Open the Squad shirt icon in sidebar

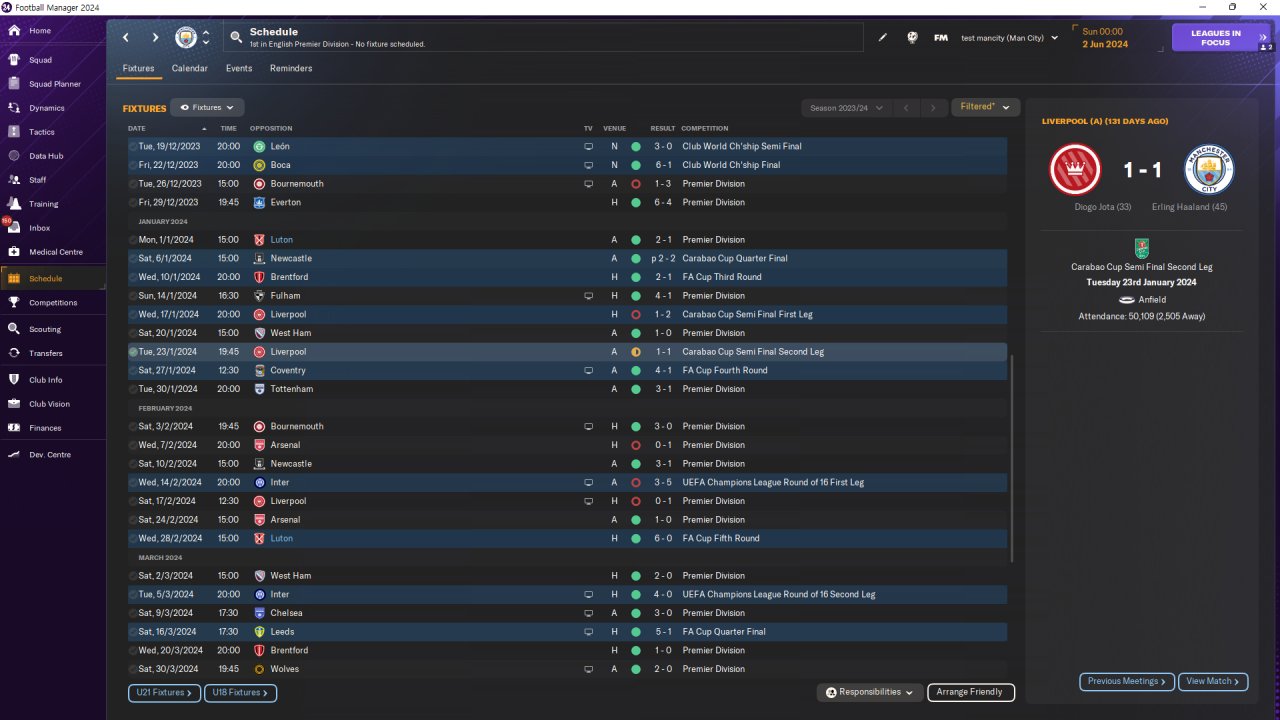coord(14,60)
